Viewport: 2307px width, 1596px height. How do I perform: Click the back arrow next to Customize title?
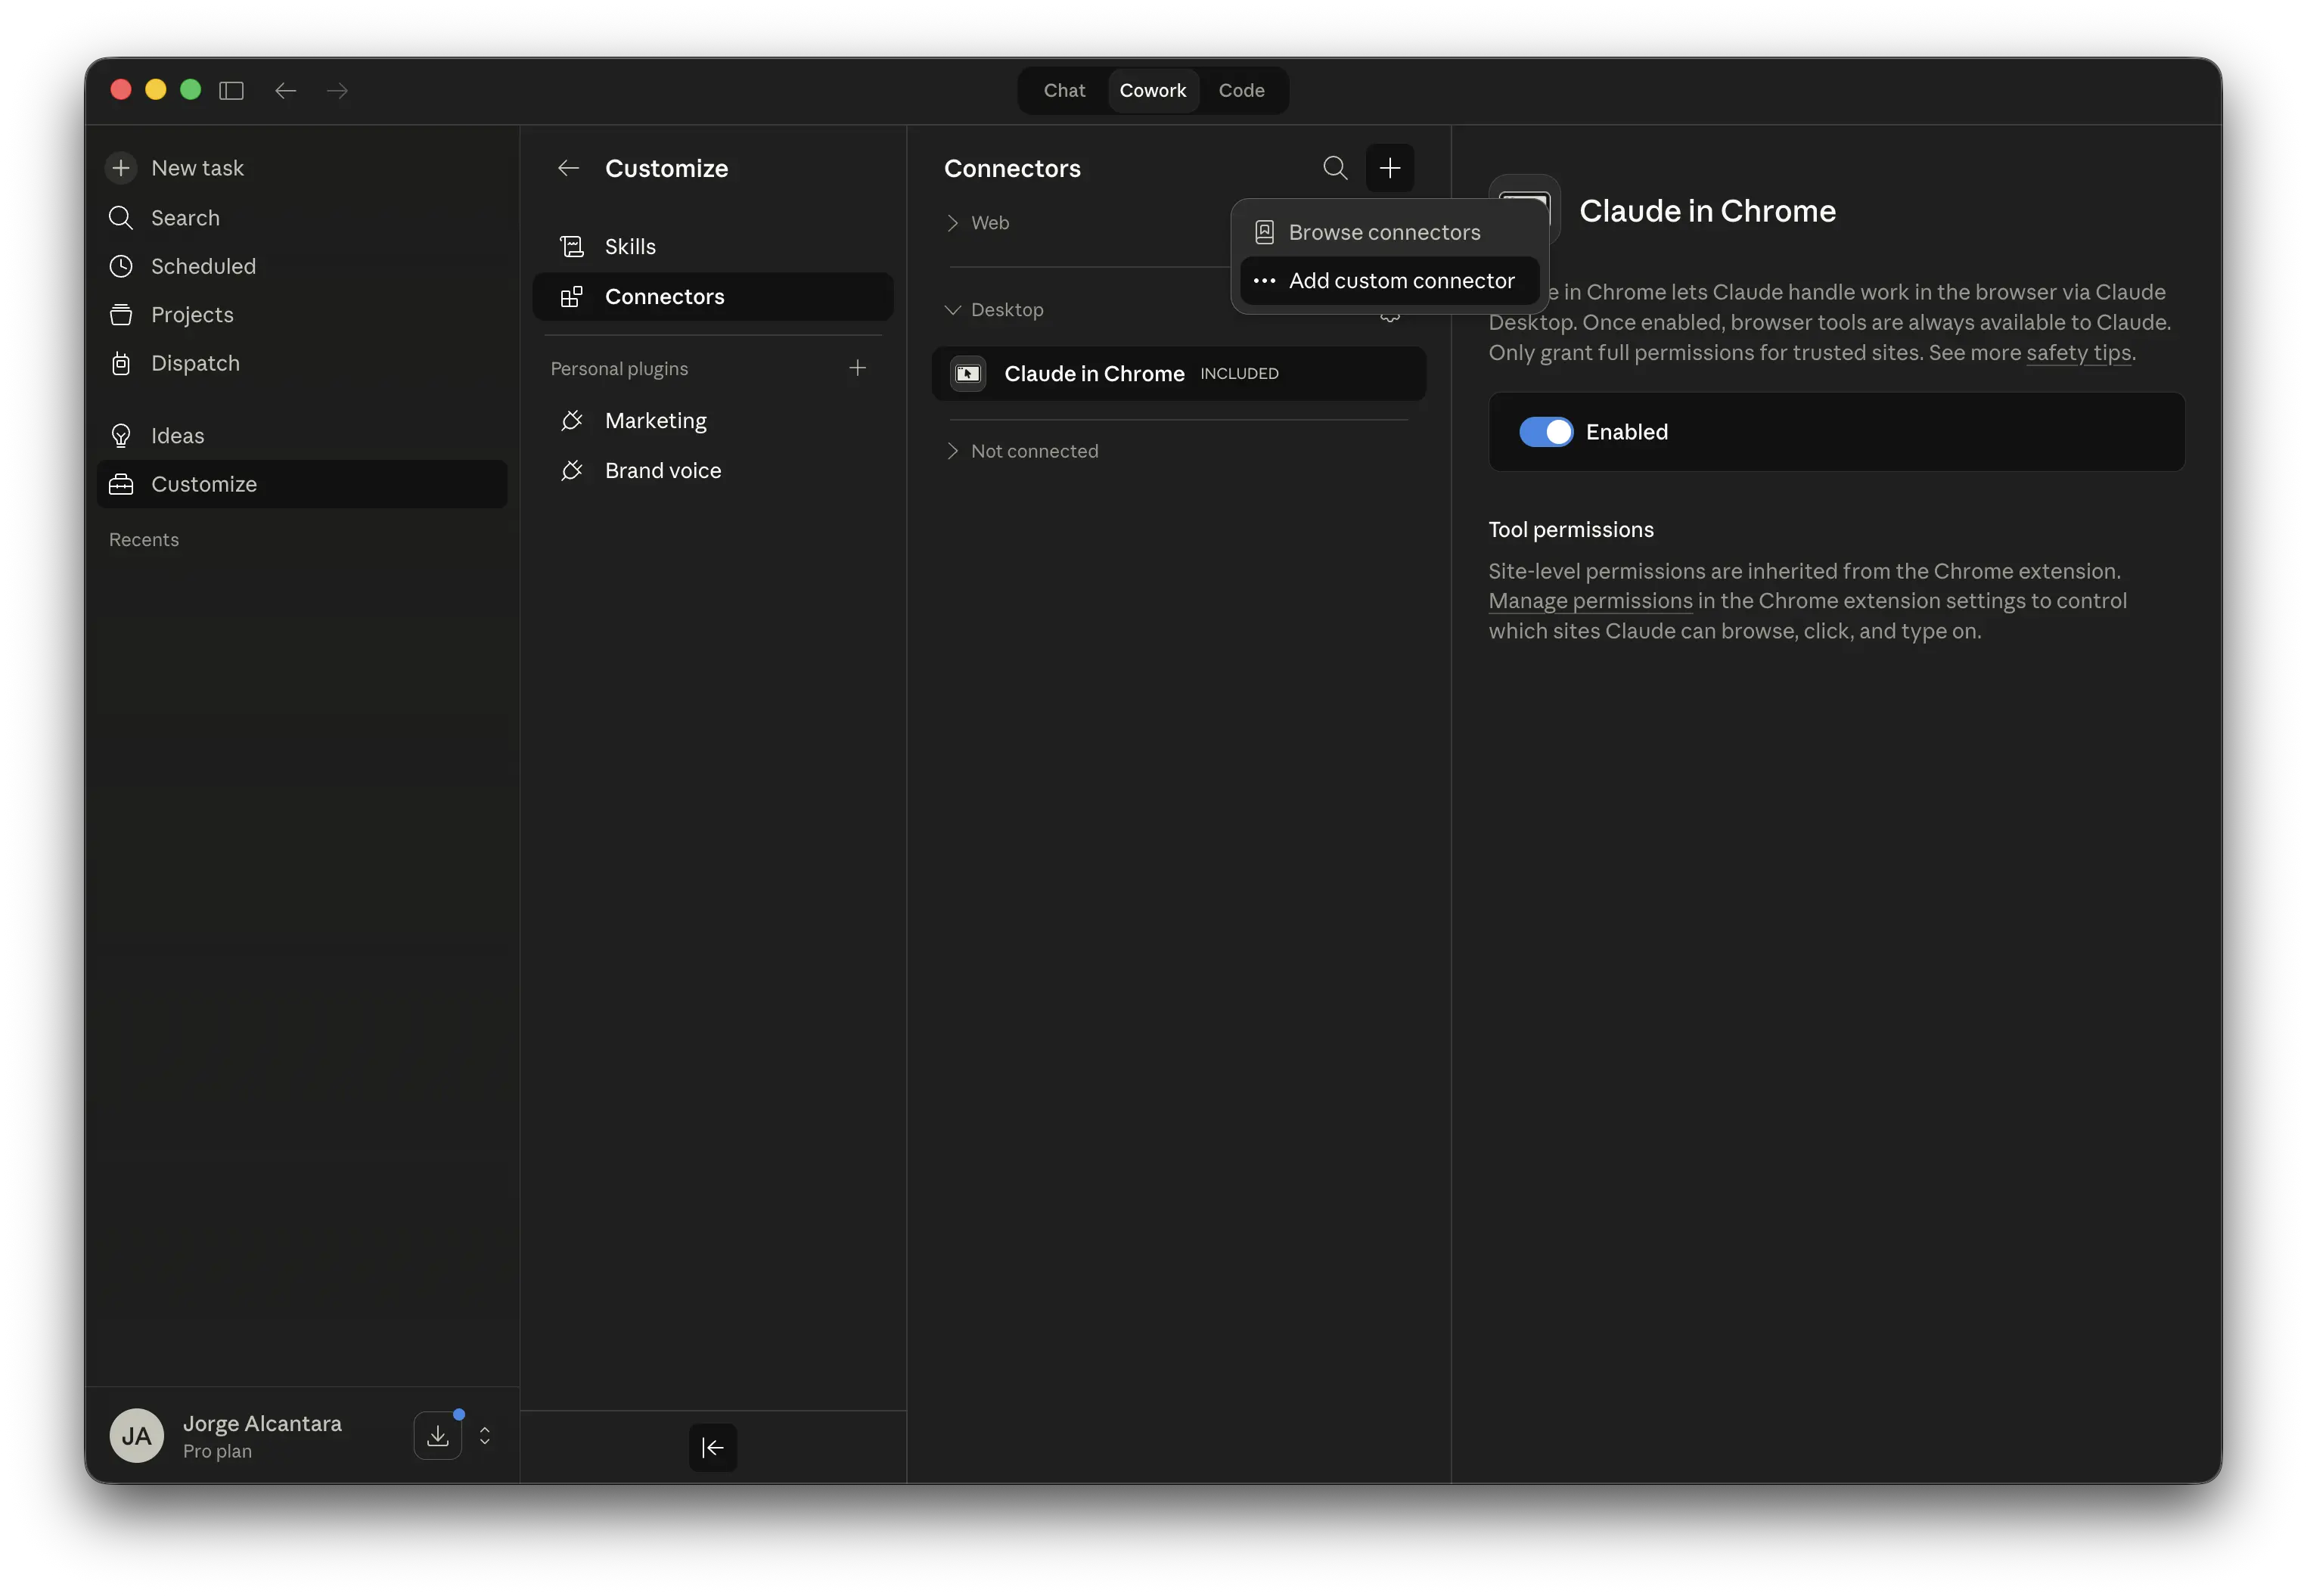(569, 168)
